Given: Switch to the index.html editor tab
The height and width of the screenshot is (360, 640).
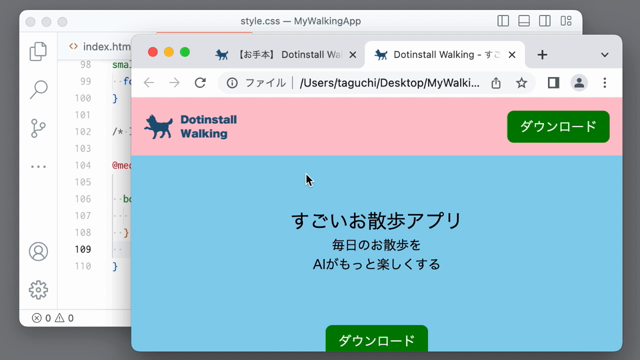Looking at the screenshot, I should point(100,47).
